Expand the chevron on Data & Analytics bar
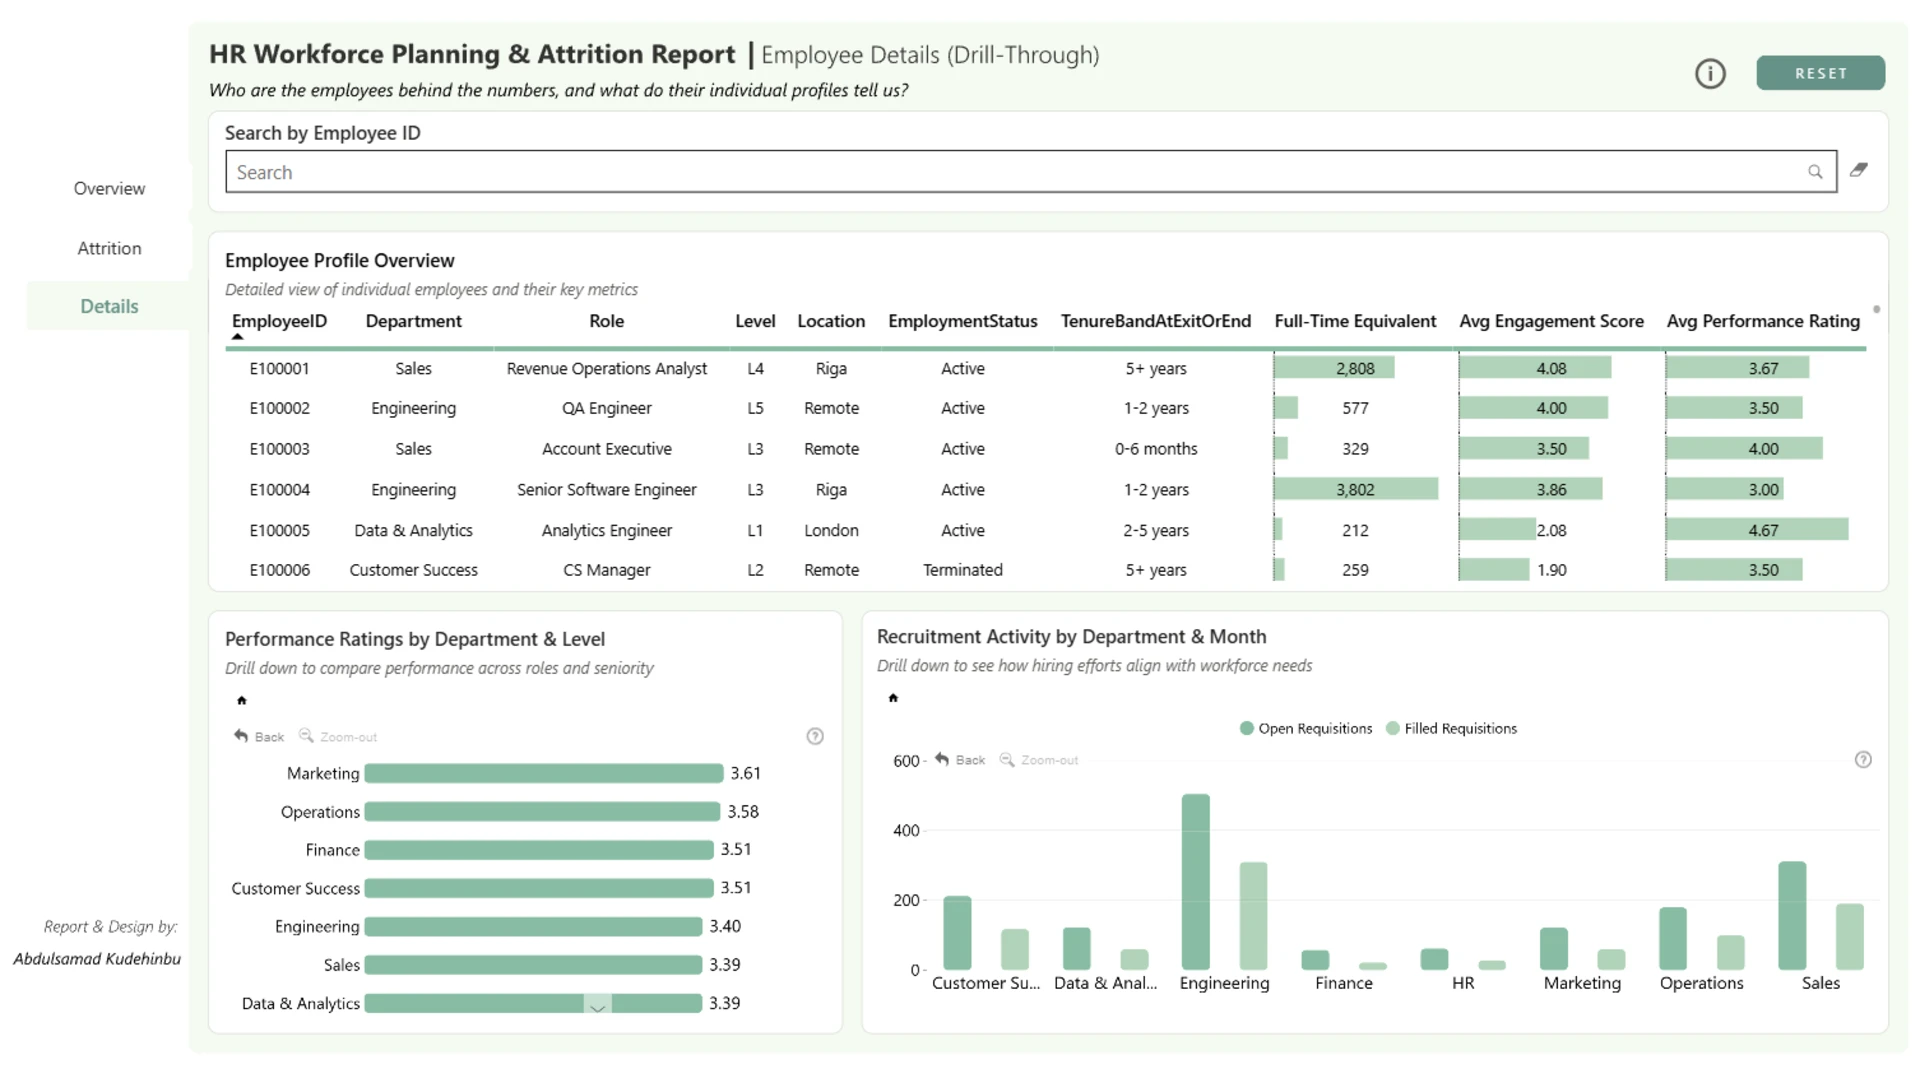 point(597,1005)
